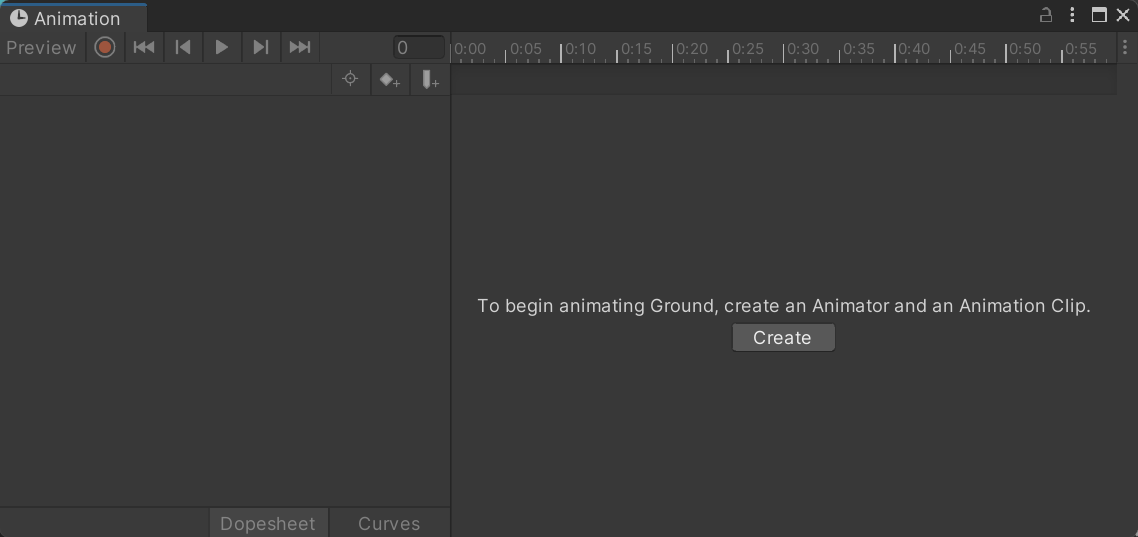Screen dimensions: 1138x537
Task: Click the 0:30 mark on timeline ruler
Action: point(785,50)
